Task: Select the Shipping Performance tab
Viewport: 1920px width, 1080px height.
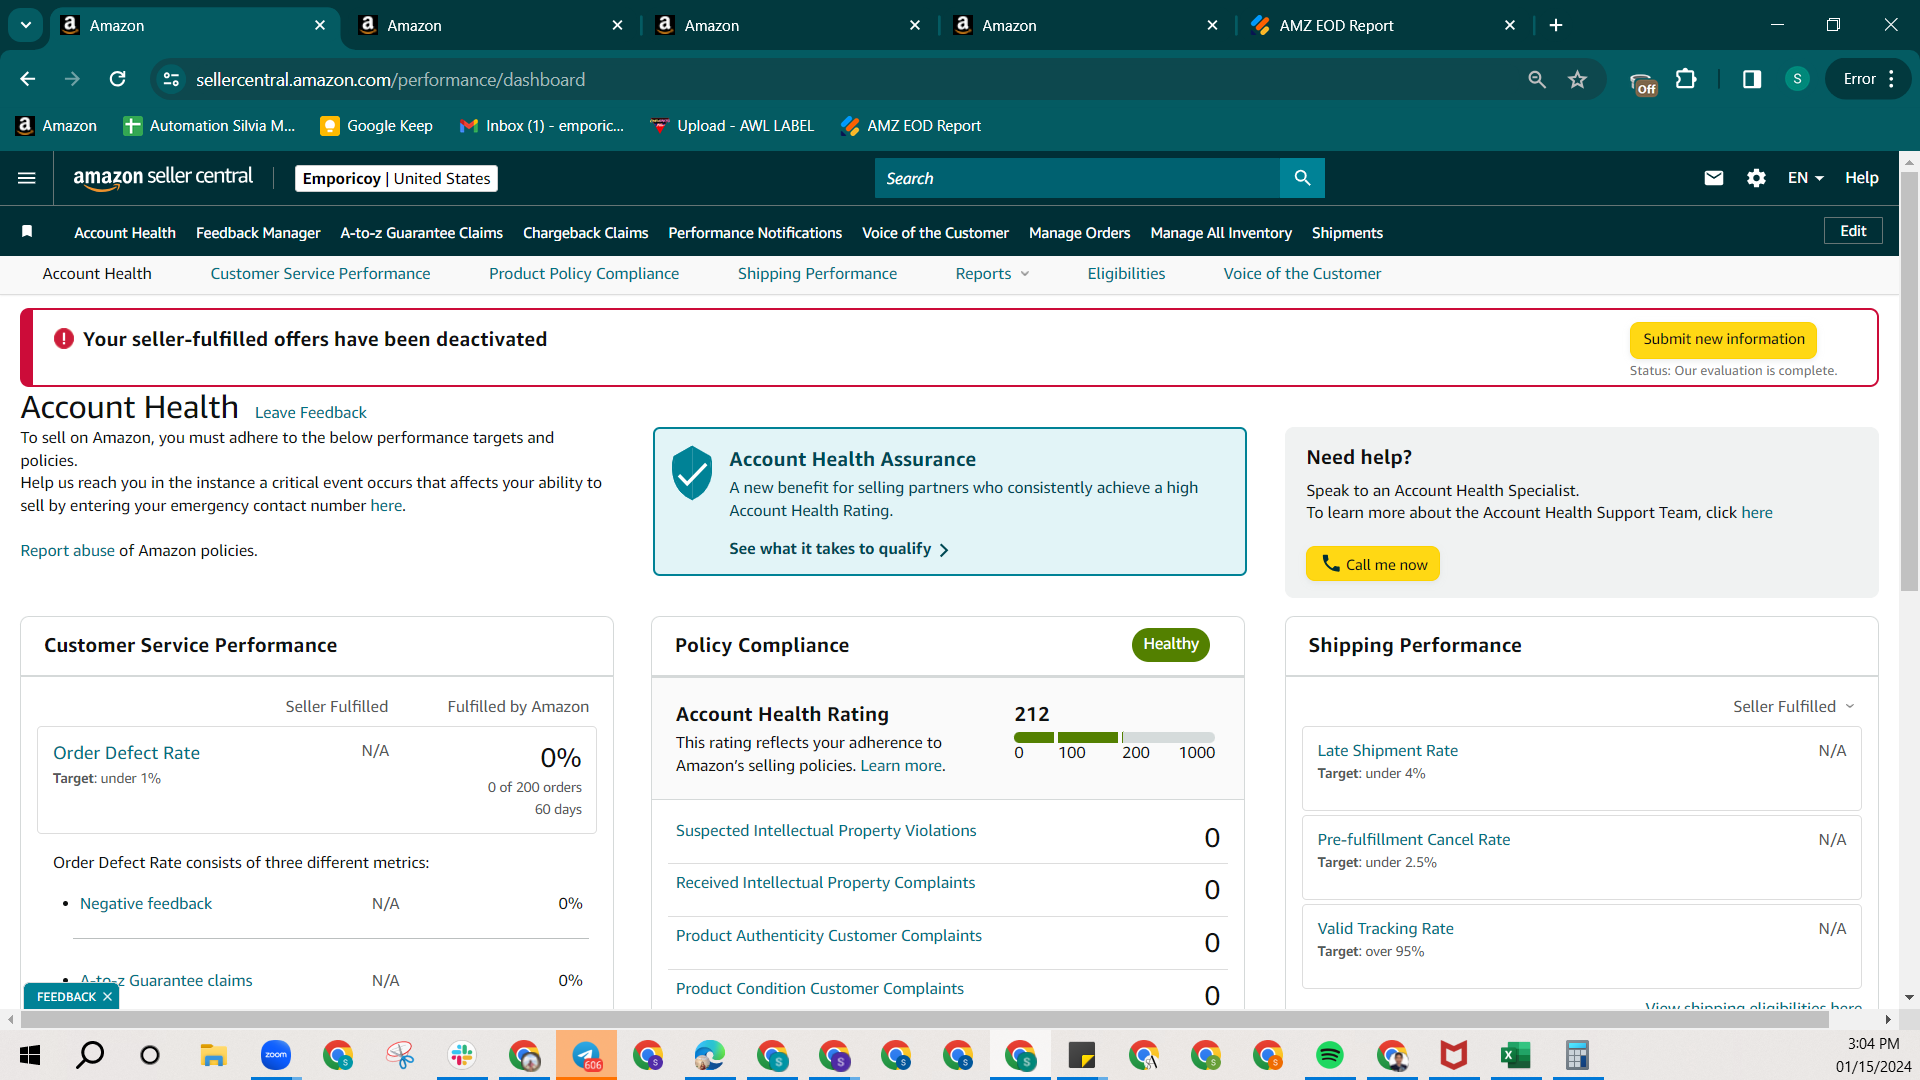Action: (x=817, y=274)
